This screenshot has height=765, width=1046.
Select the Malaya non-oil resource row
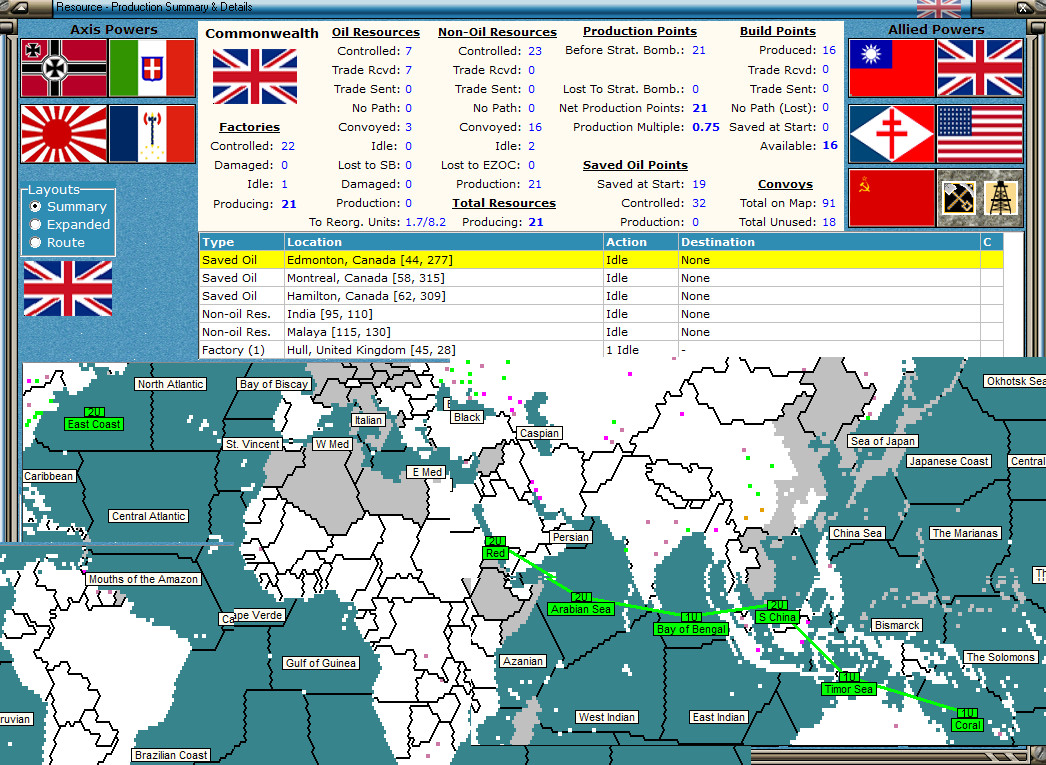tap(601, 332)
